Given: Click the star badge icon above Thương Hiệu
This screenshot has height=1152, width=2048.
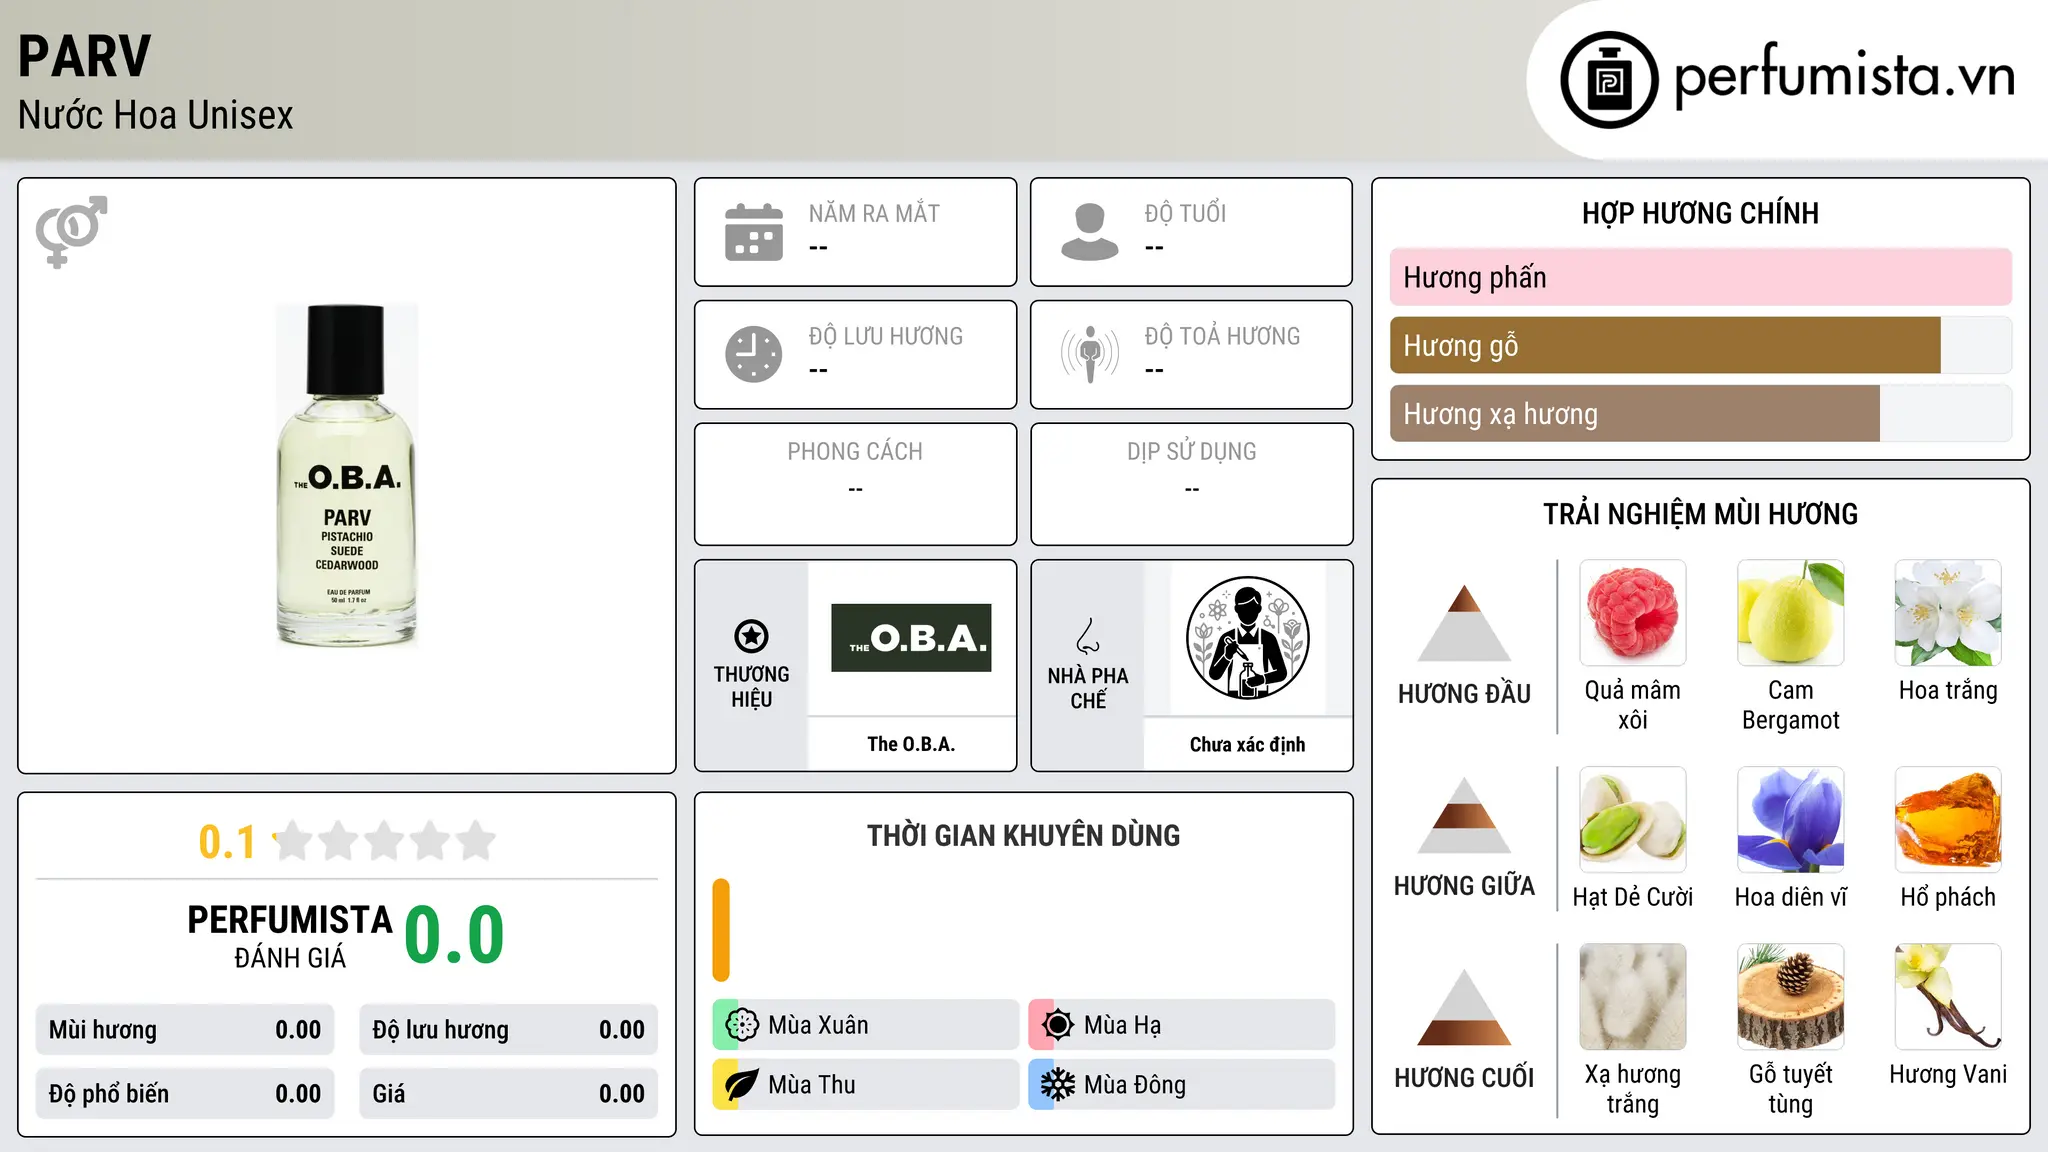Looking at the screenshot, I should (x=751, y=636).
